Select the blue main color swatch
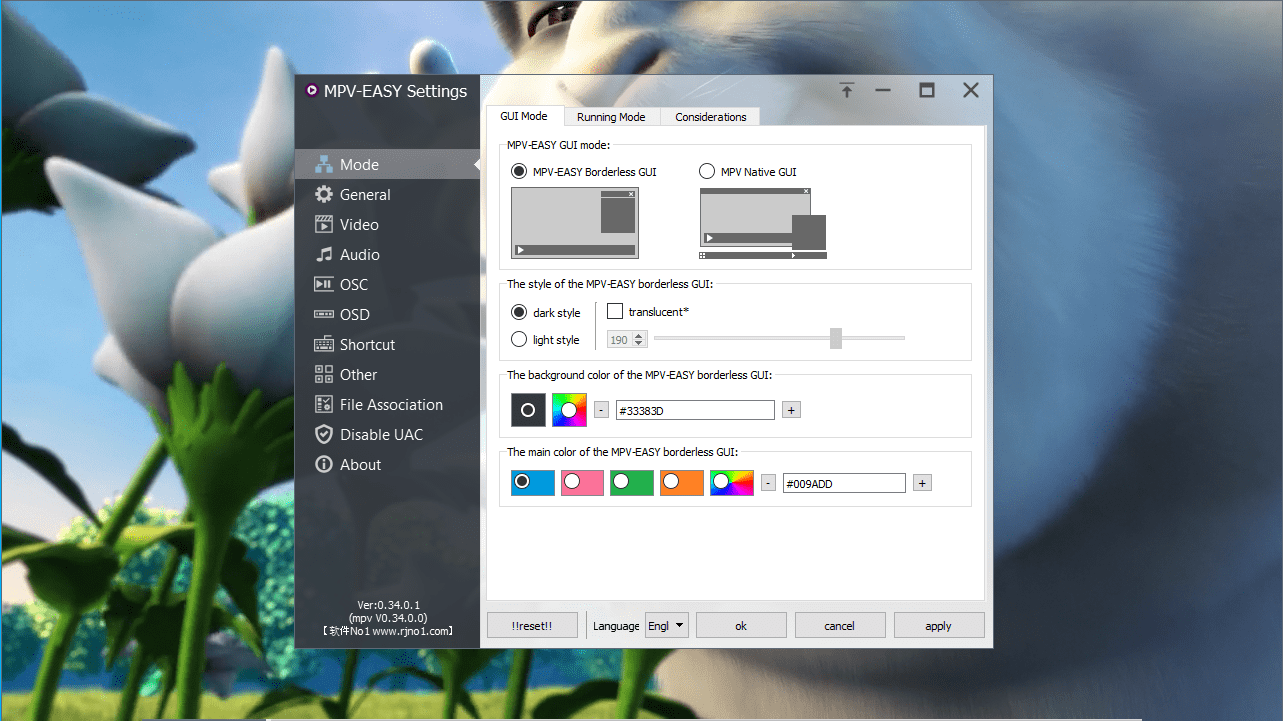Viewport: 1283px width, 721px height. [x=532, y=483]
